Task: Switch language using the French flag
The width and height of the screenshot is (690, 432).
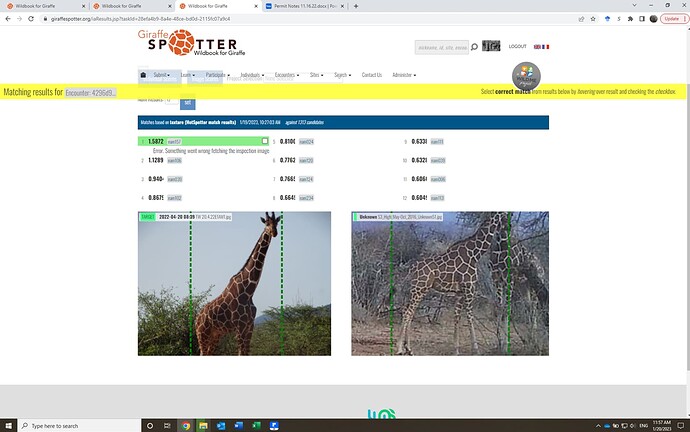Action: pyautogui.click(x=546, y=47)
